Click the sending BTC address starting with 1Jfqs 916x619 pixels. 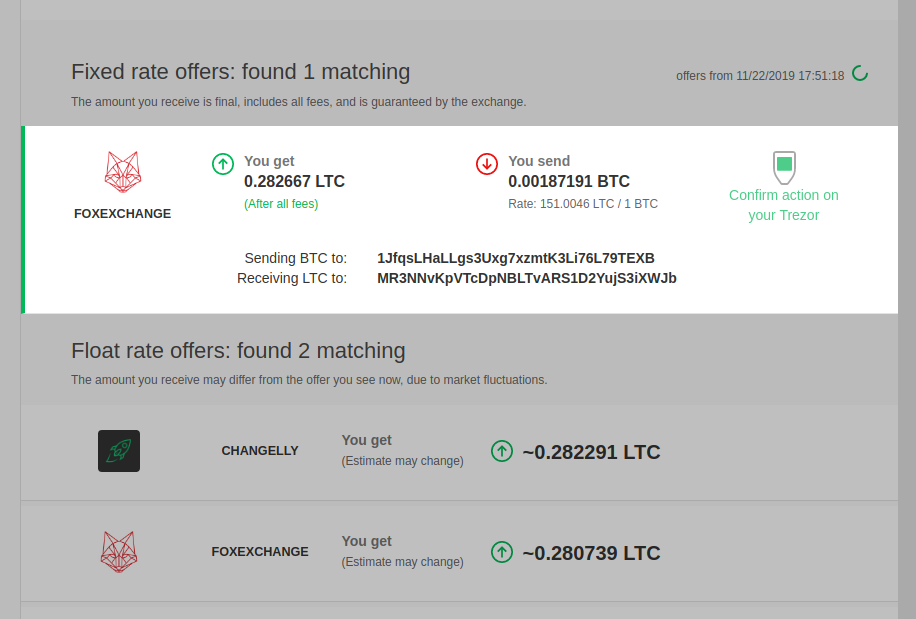[516, 258]
